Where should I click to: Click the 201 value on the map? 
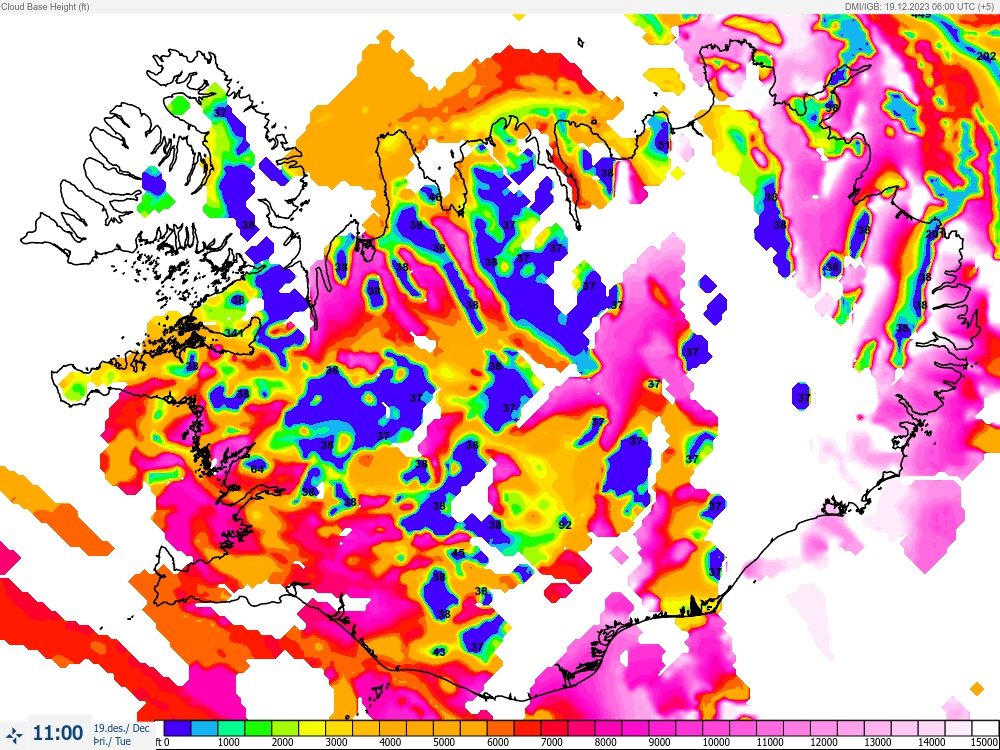point(935,234)
